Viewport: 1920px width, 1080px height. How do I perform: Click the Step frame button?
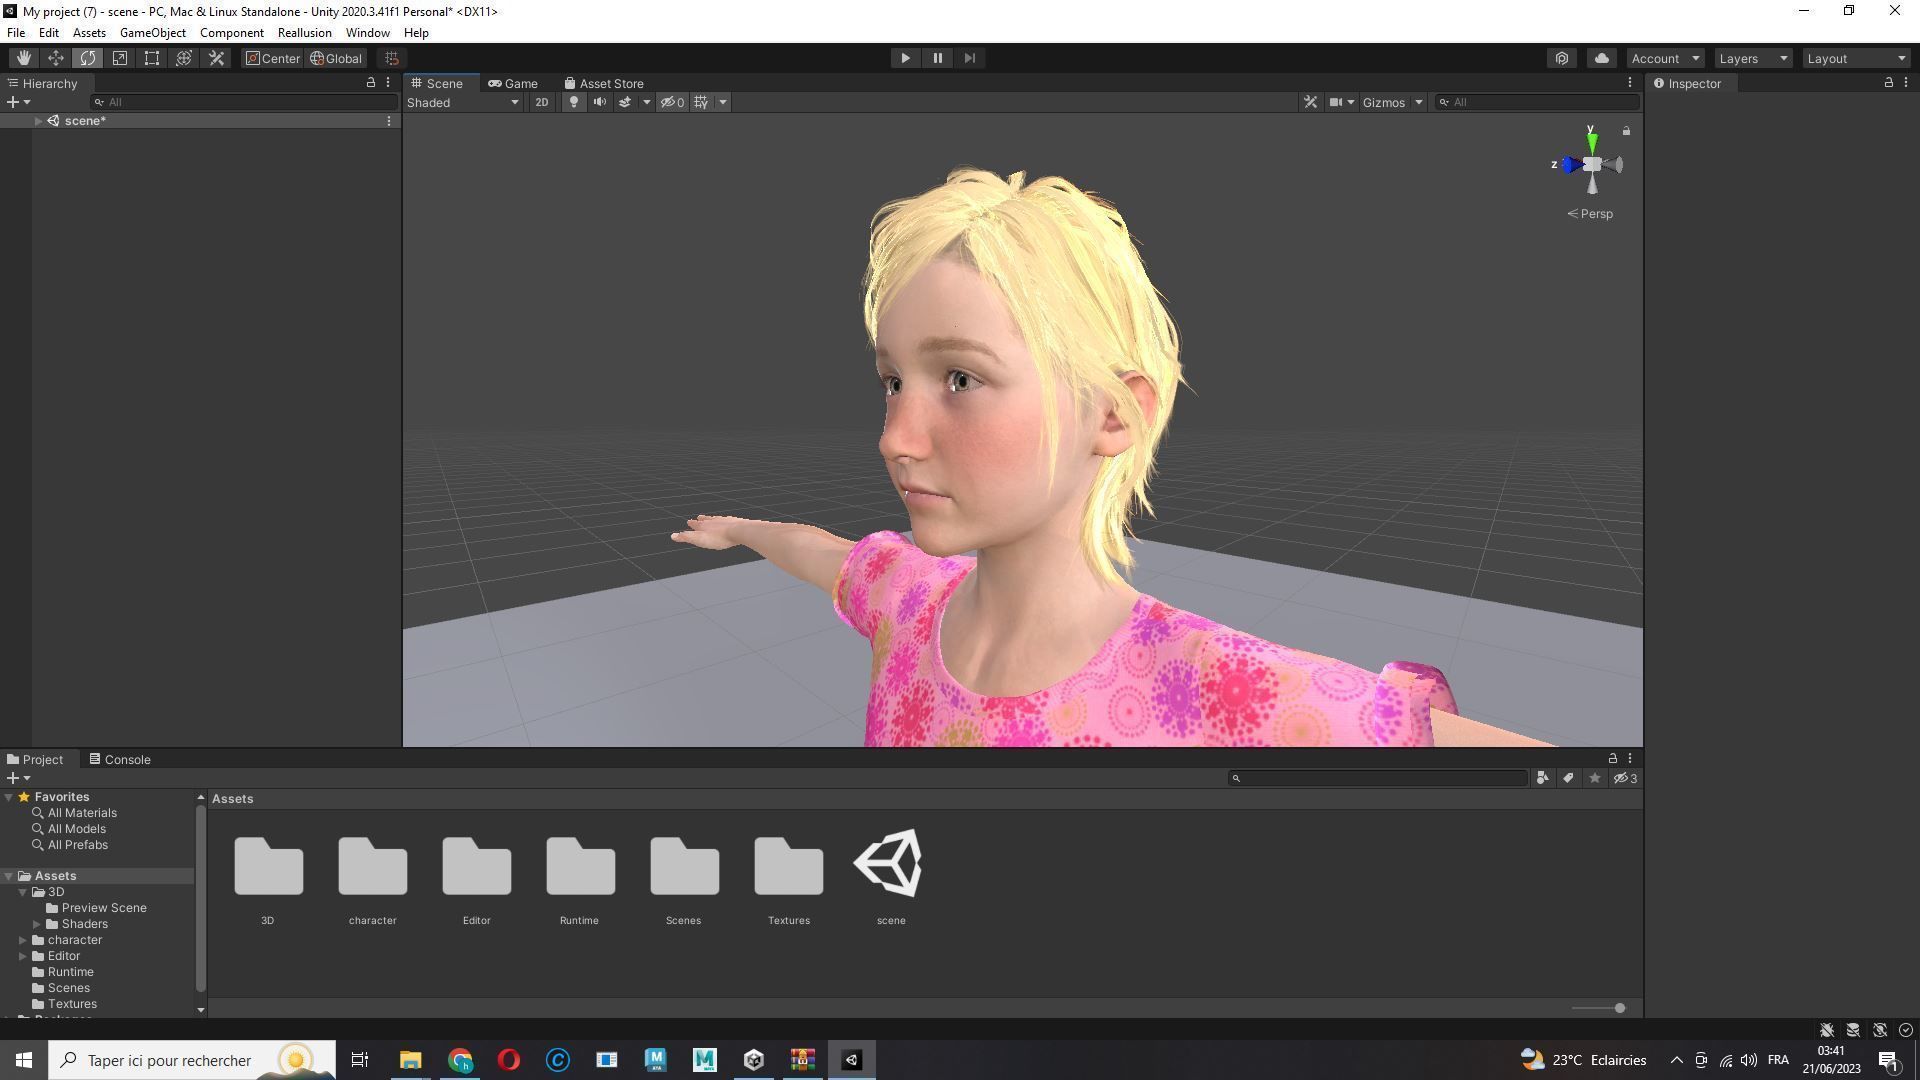(x=969, y=58)
